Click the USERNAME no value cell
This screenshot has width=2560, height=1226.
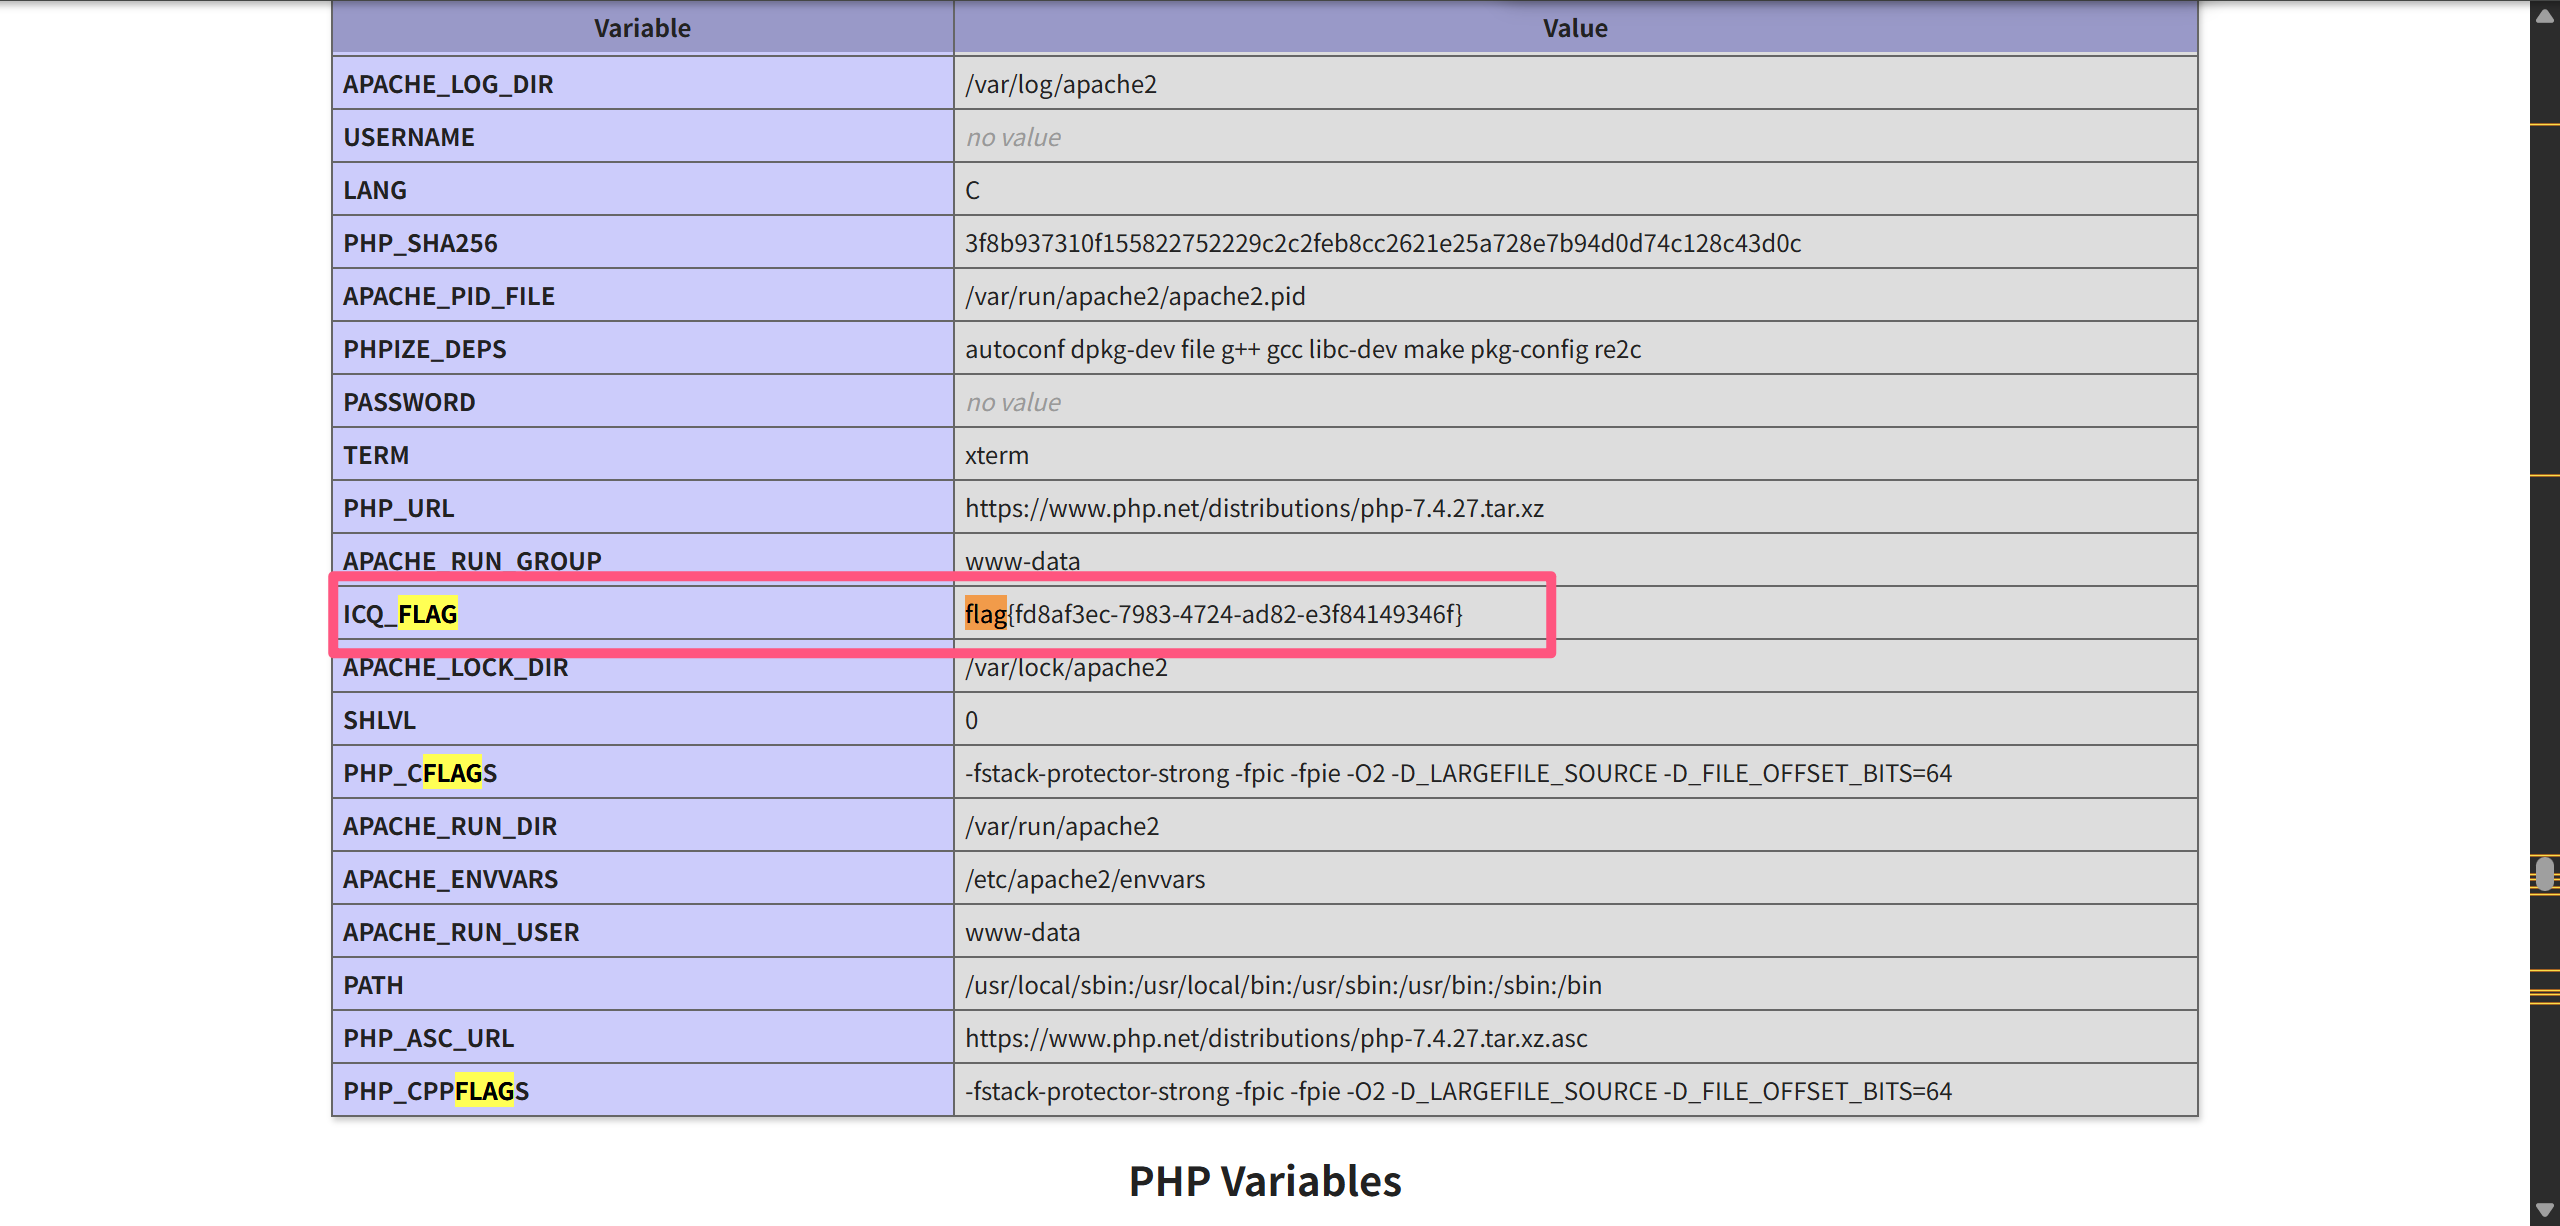tap(1013, 137)
